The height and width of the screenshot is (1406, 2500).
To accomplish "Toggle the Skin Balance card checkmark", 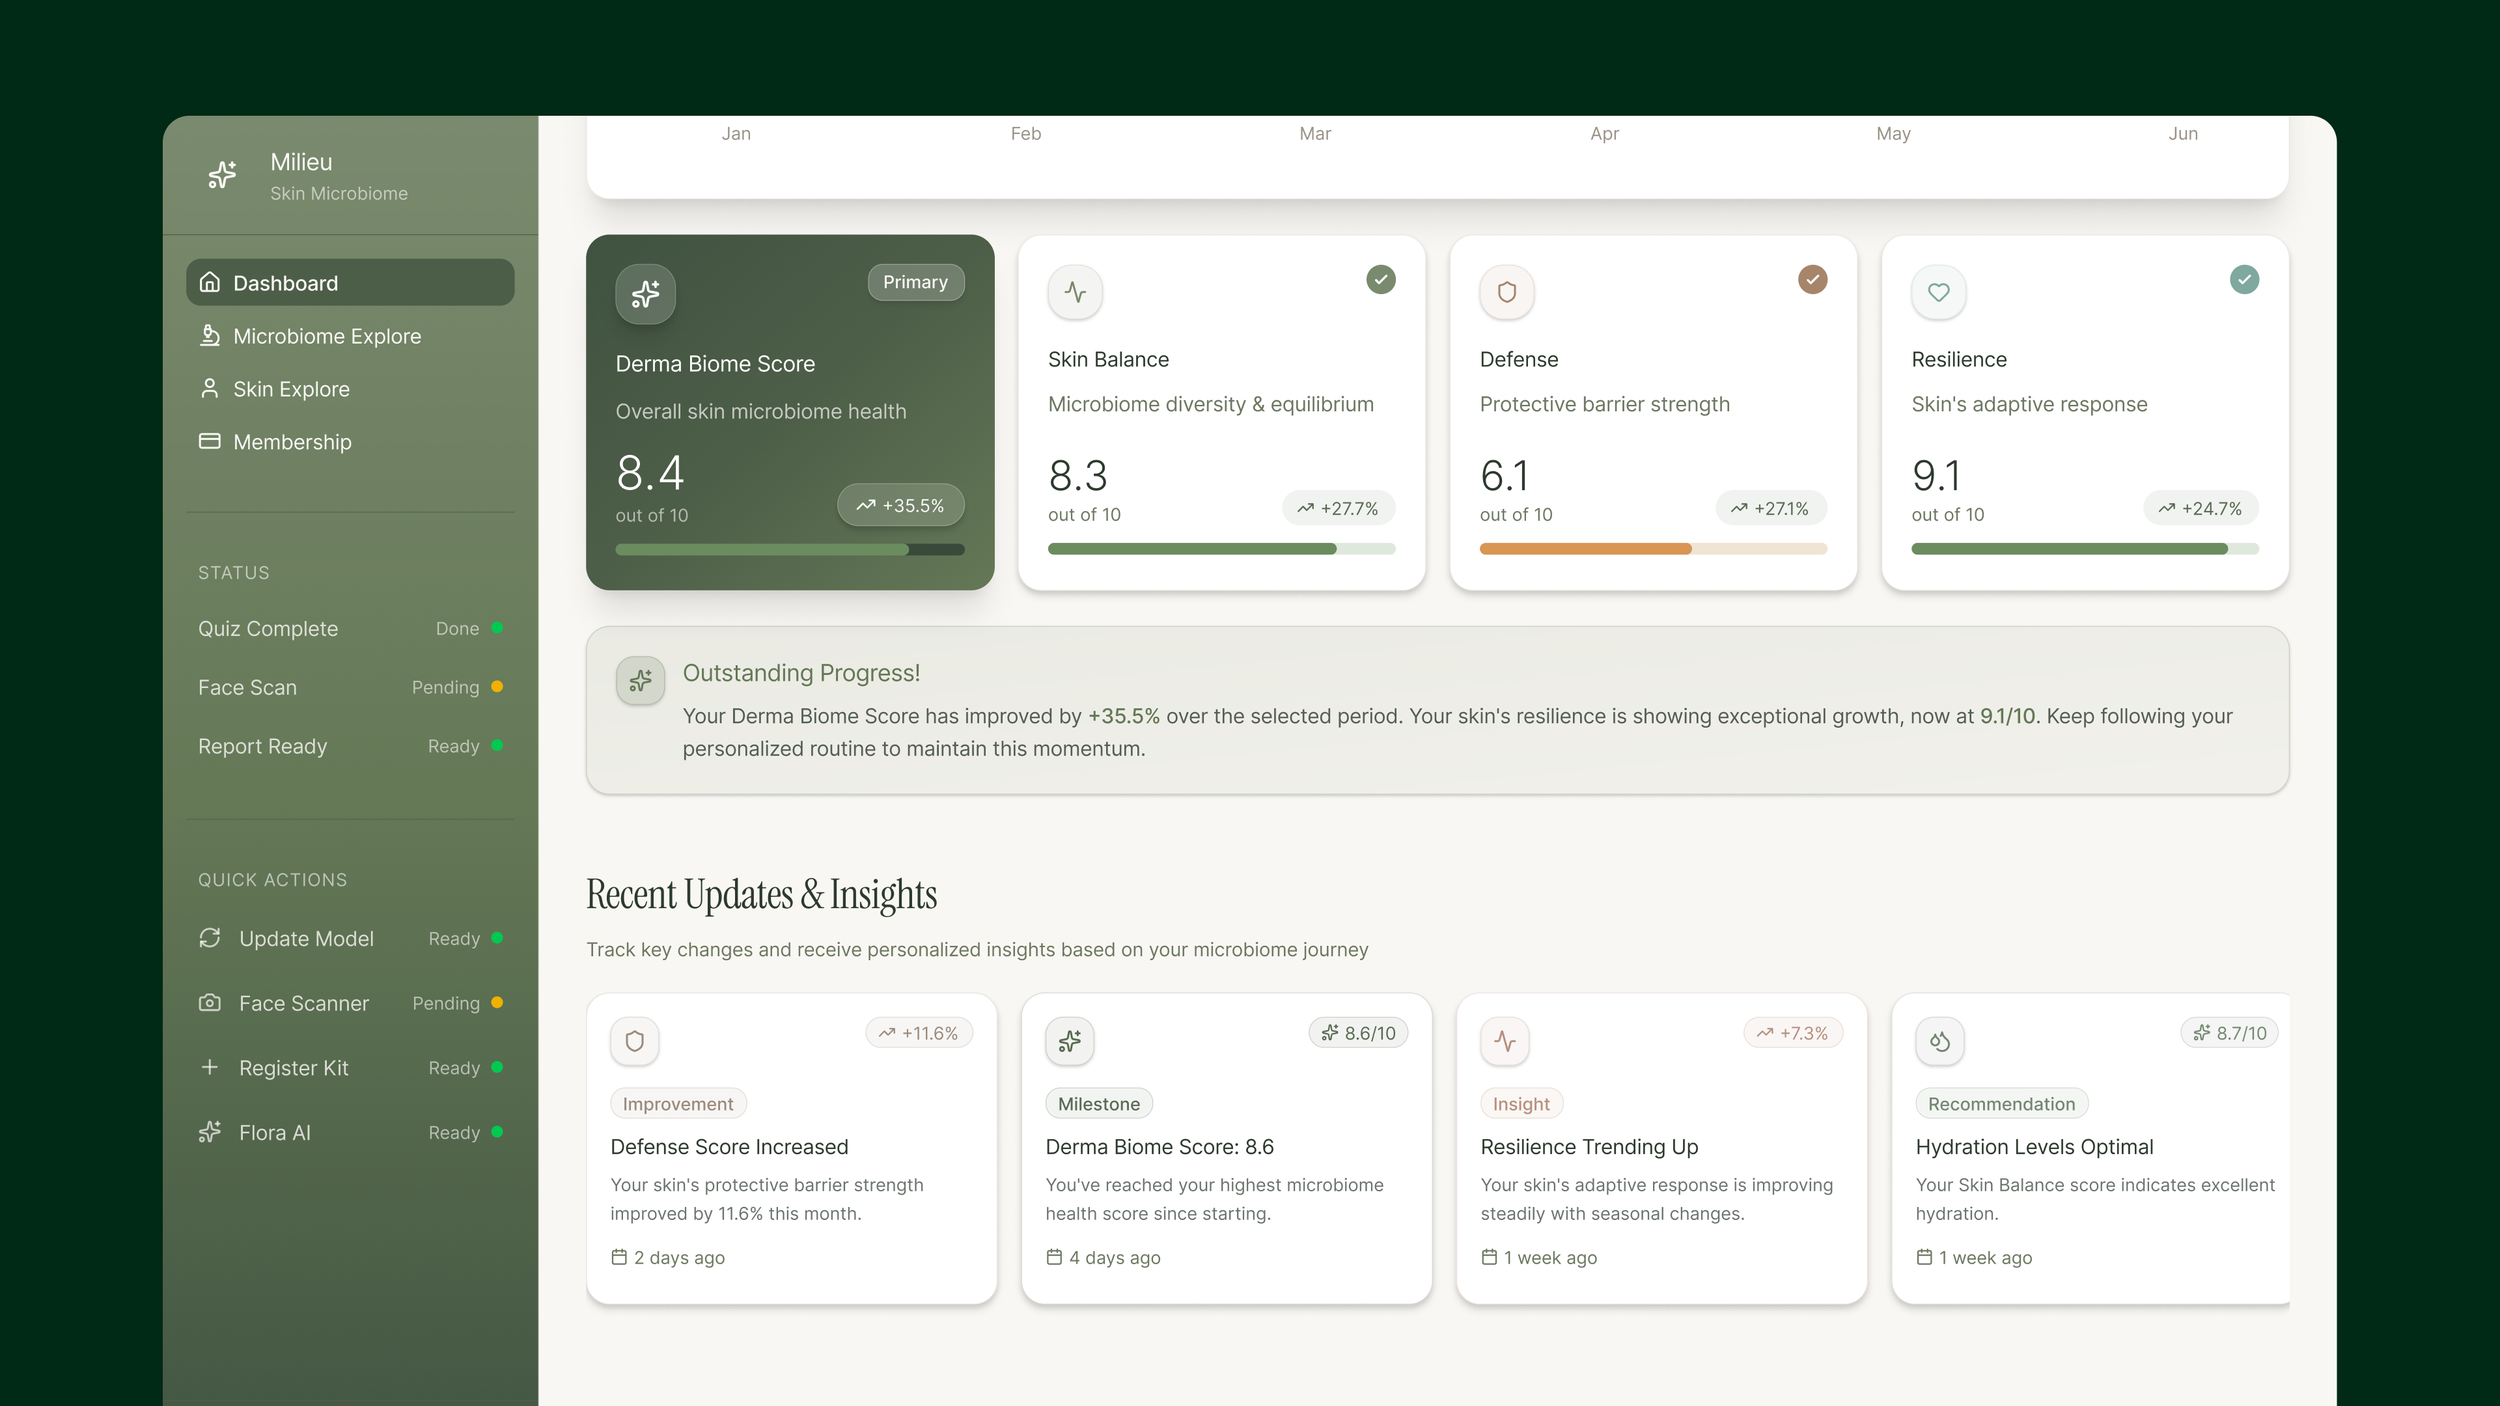I will point(1380,279).
